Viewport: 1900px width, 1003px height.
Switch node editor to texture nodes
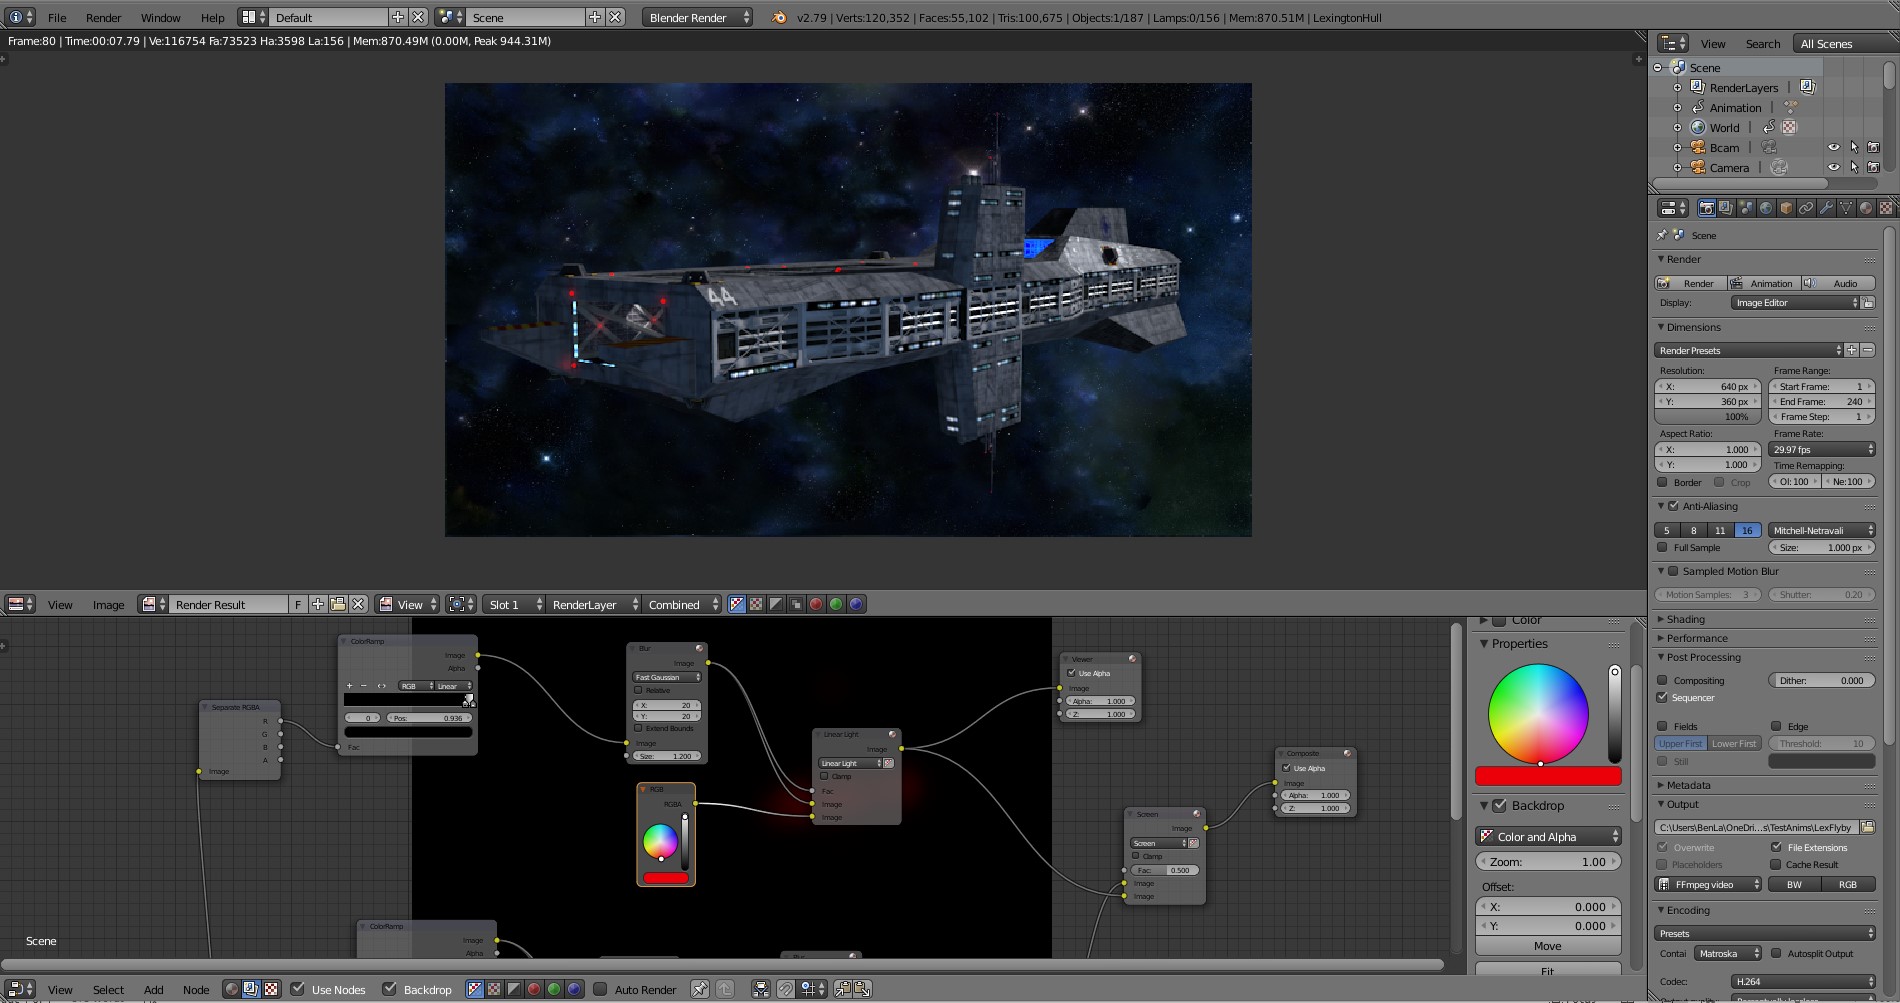pos(271,989)
